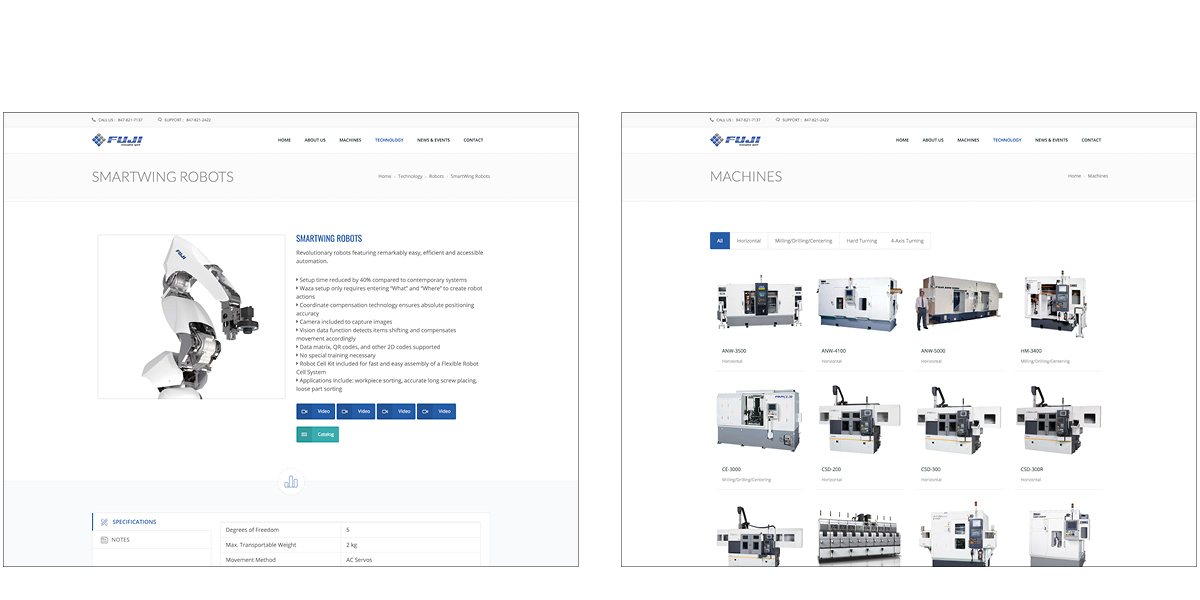This screenshot has height=600, width=1200.
Task: Click the document icon beside NOTES
Action: (x=104, y=540)
